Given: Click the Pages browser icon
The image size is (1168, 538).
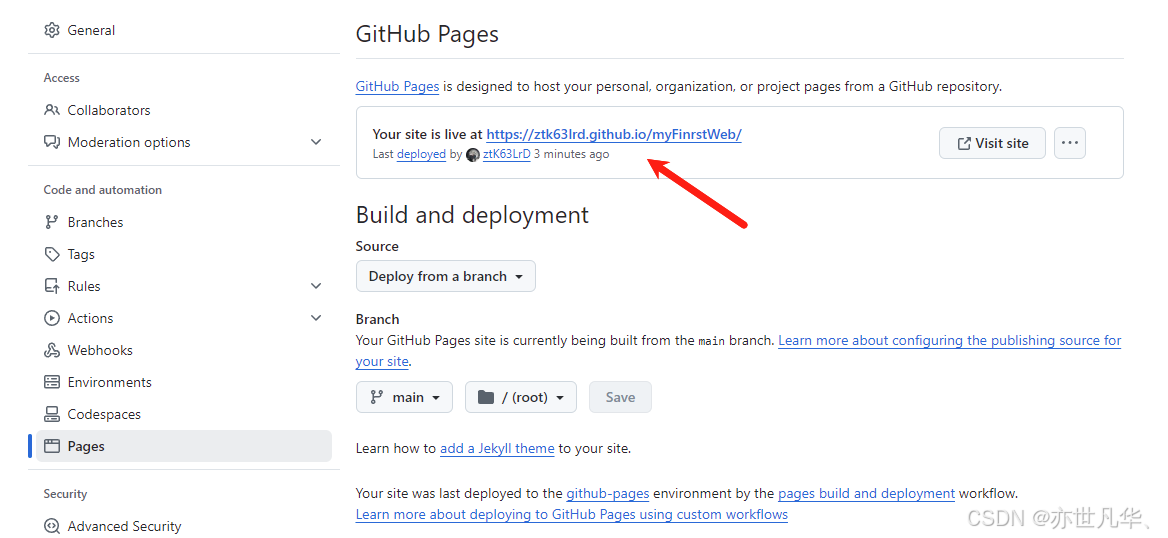Looking at the screenshot, I should point(51,446).
